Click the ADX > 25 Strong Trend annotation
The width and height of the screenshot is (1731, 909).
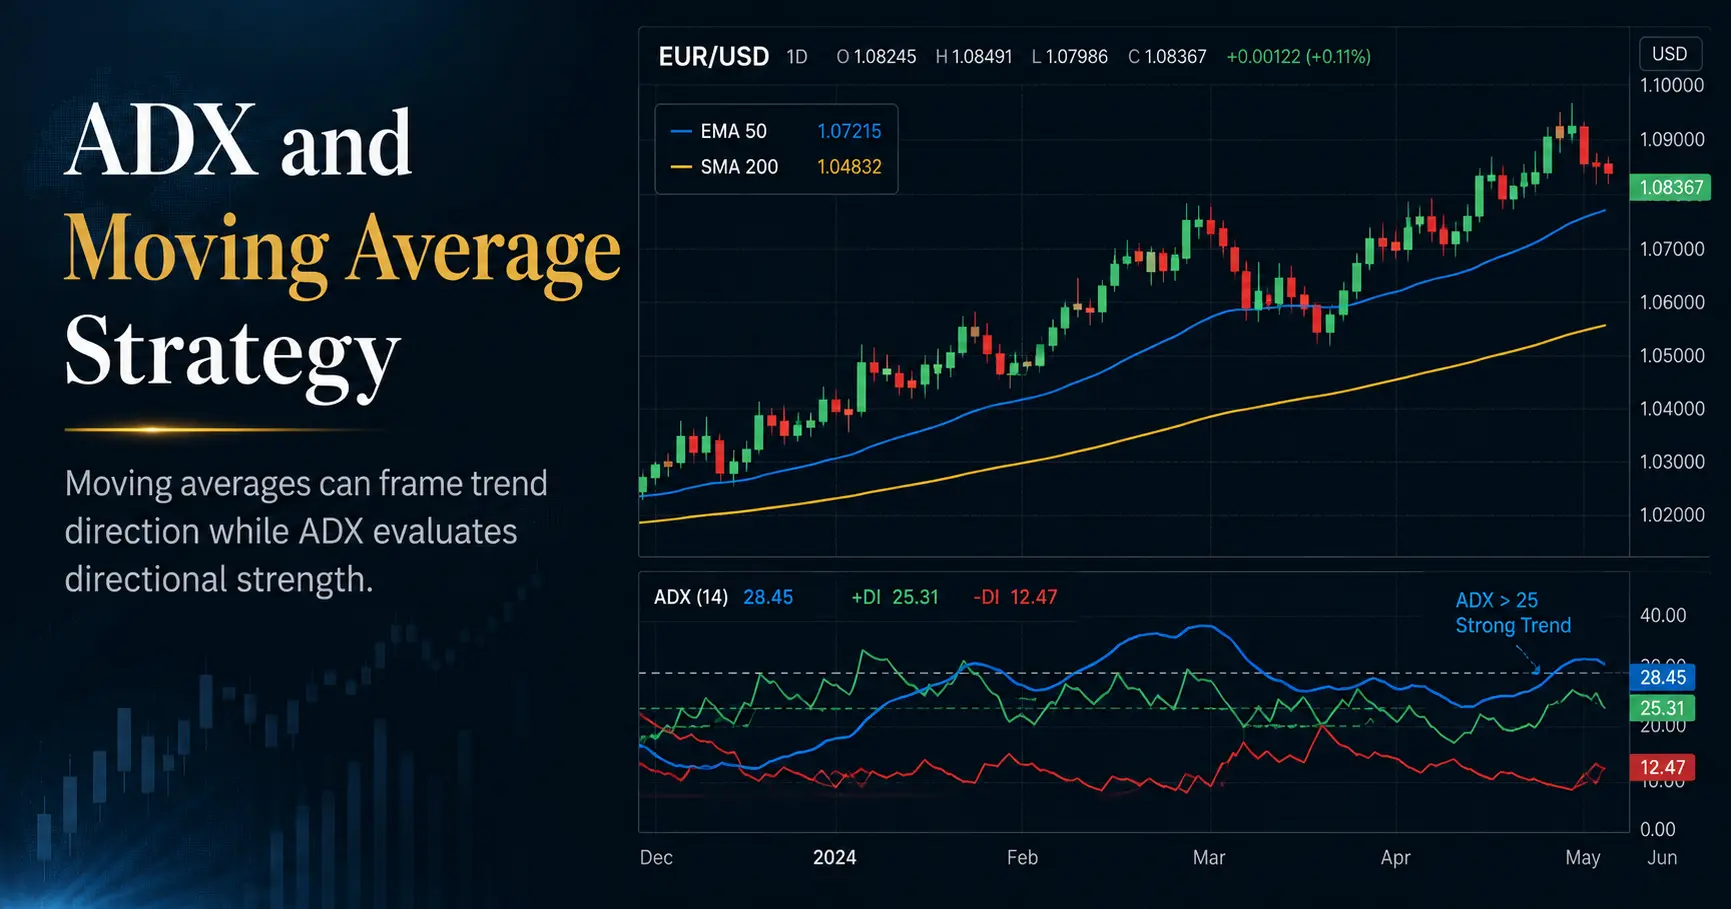point(1513,613)
